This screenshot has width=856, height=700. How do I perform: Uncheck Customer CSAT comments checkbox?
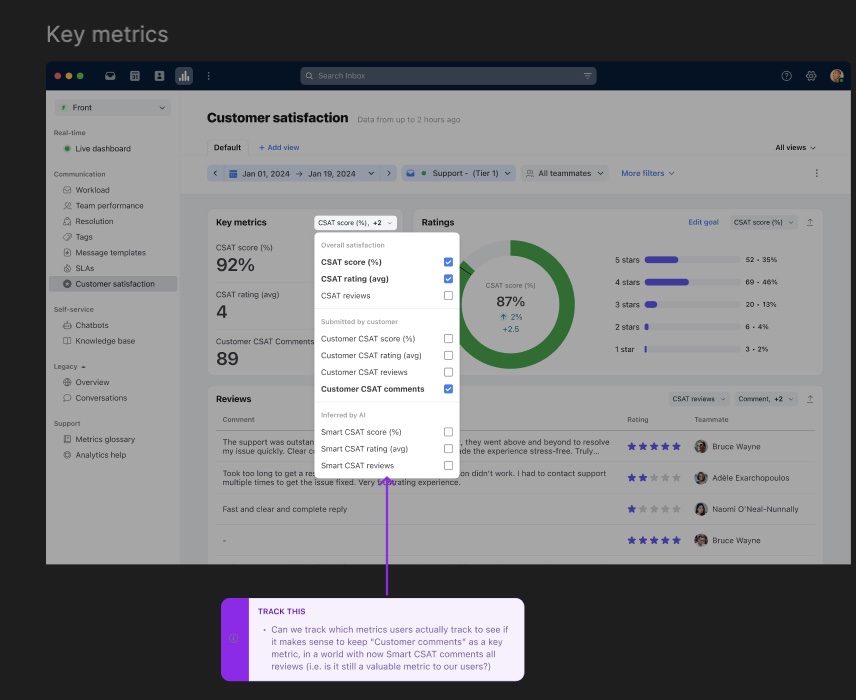pos(448,389)
